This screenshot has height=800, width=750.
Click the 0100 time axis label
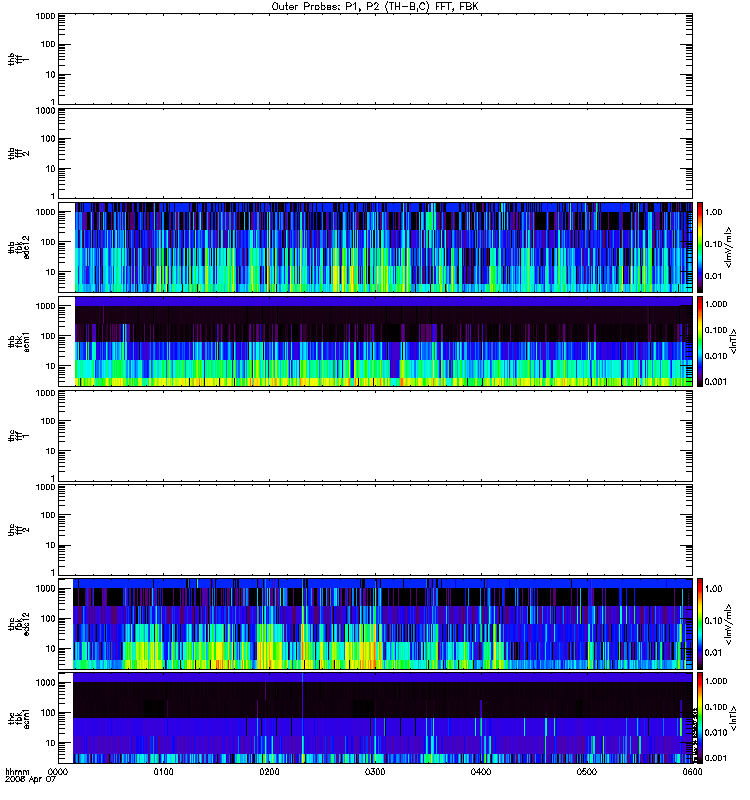[163, 772]
